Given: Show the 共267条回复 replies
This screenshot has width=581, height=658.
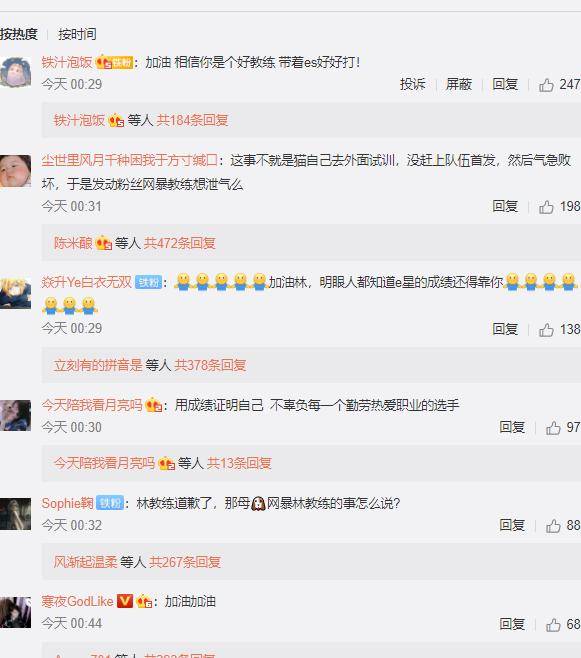Looking at the screenshot, I should 185,562.
